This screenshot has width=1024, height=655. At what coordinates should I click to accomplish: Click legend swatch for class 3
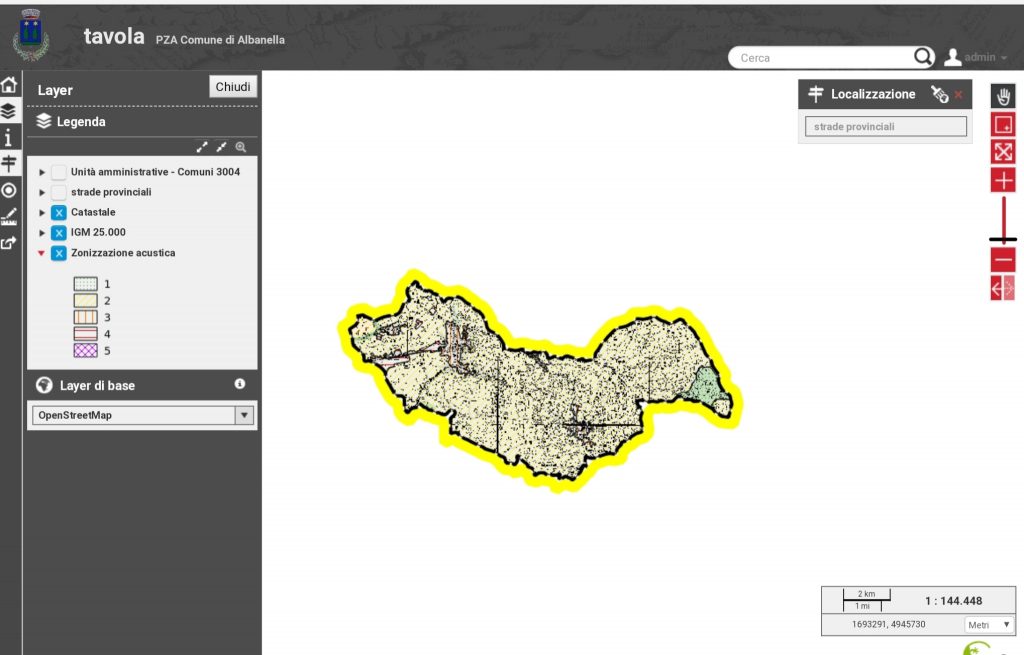(86, 317)
